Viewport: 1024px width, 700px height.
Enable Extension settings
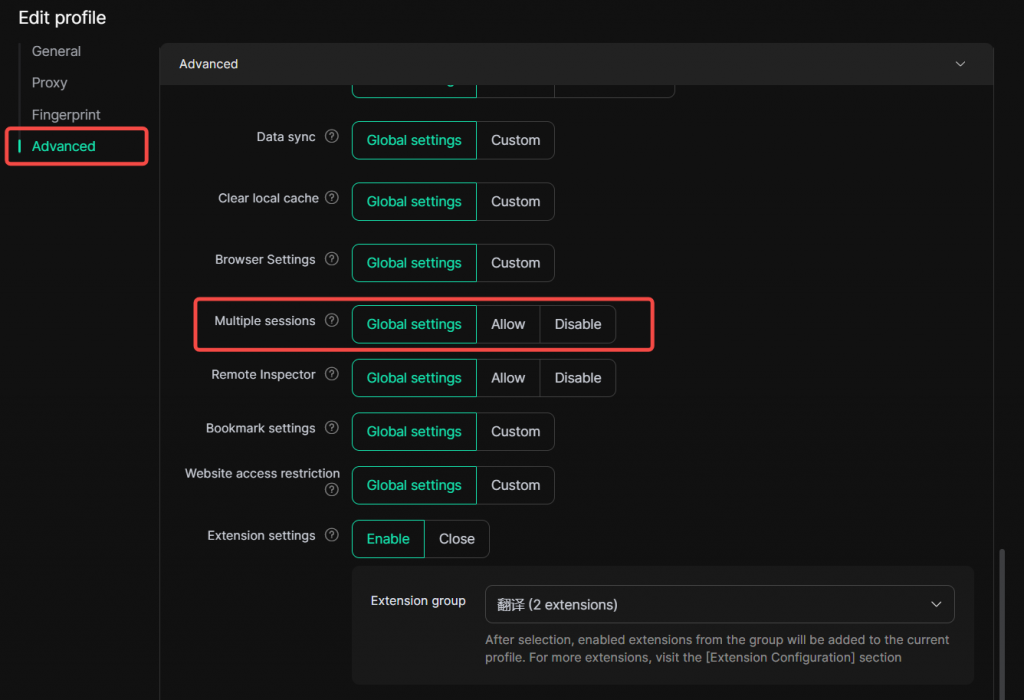388,539
